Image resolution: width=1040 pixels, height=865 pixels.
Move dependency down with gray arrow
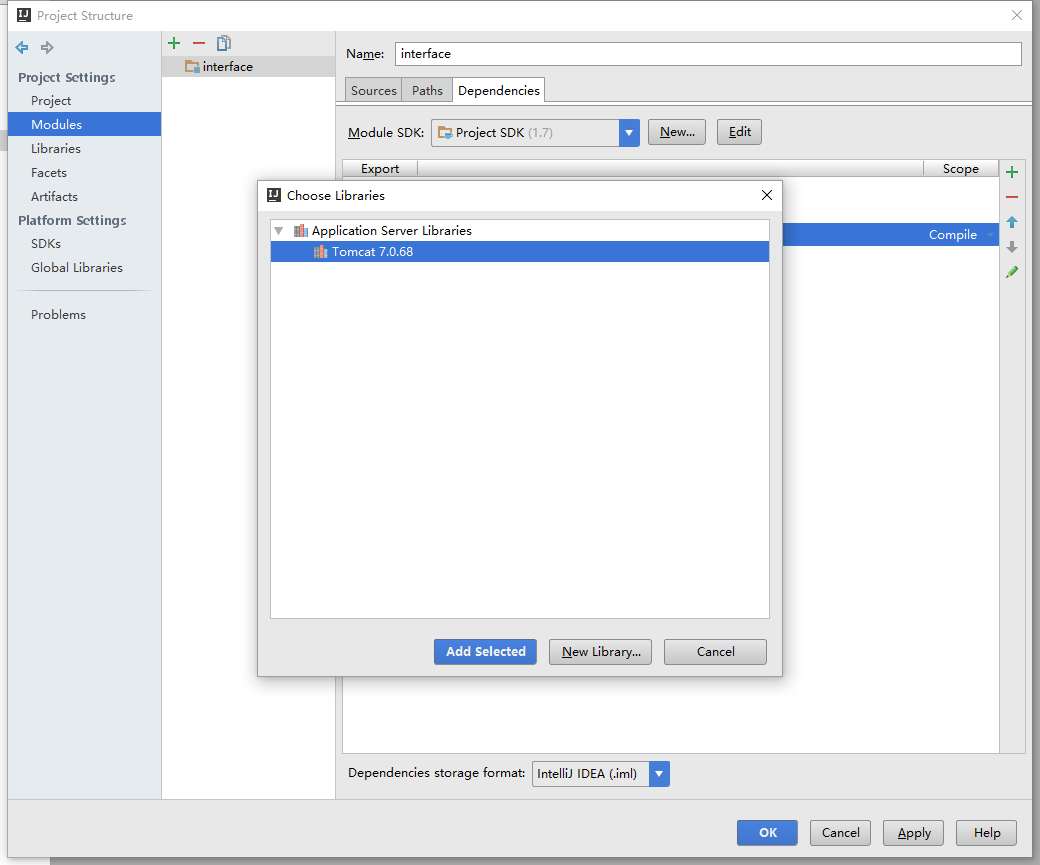[x=1011, y=247]
